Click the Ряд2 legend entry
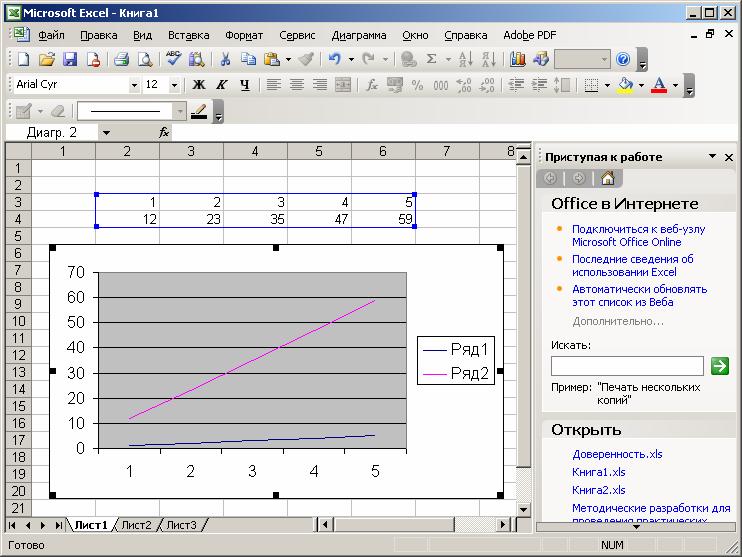Image resolution: width=742 pixels, height=557 pixels. coord(456,373)
